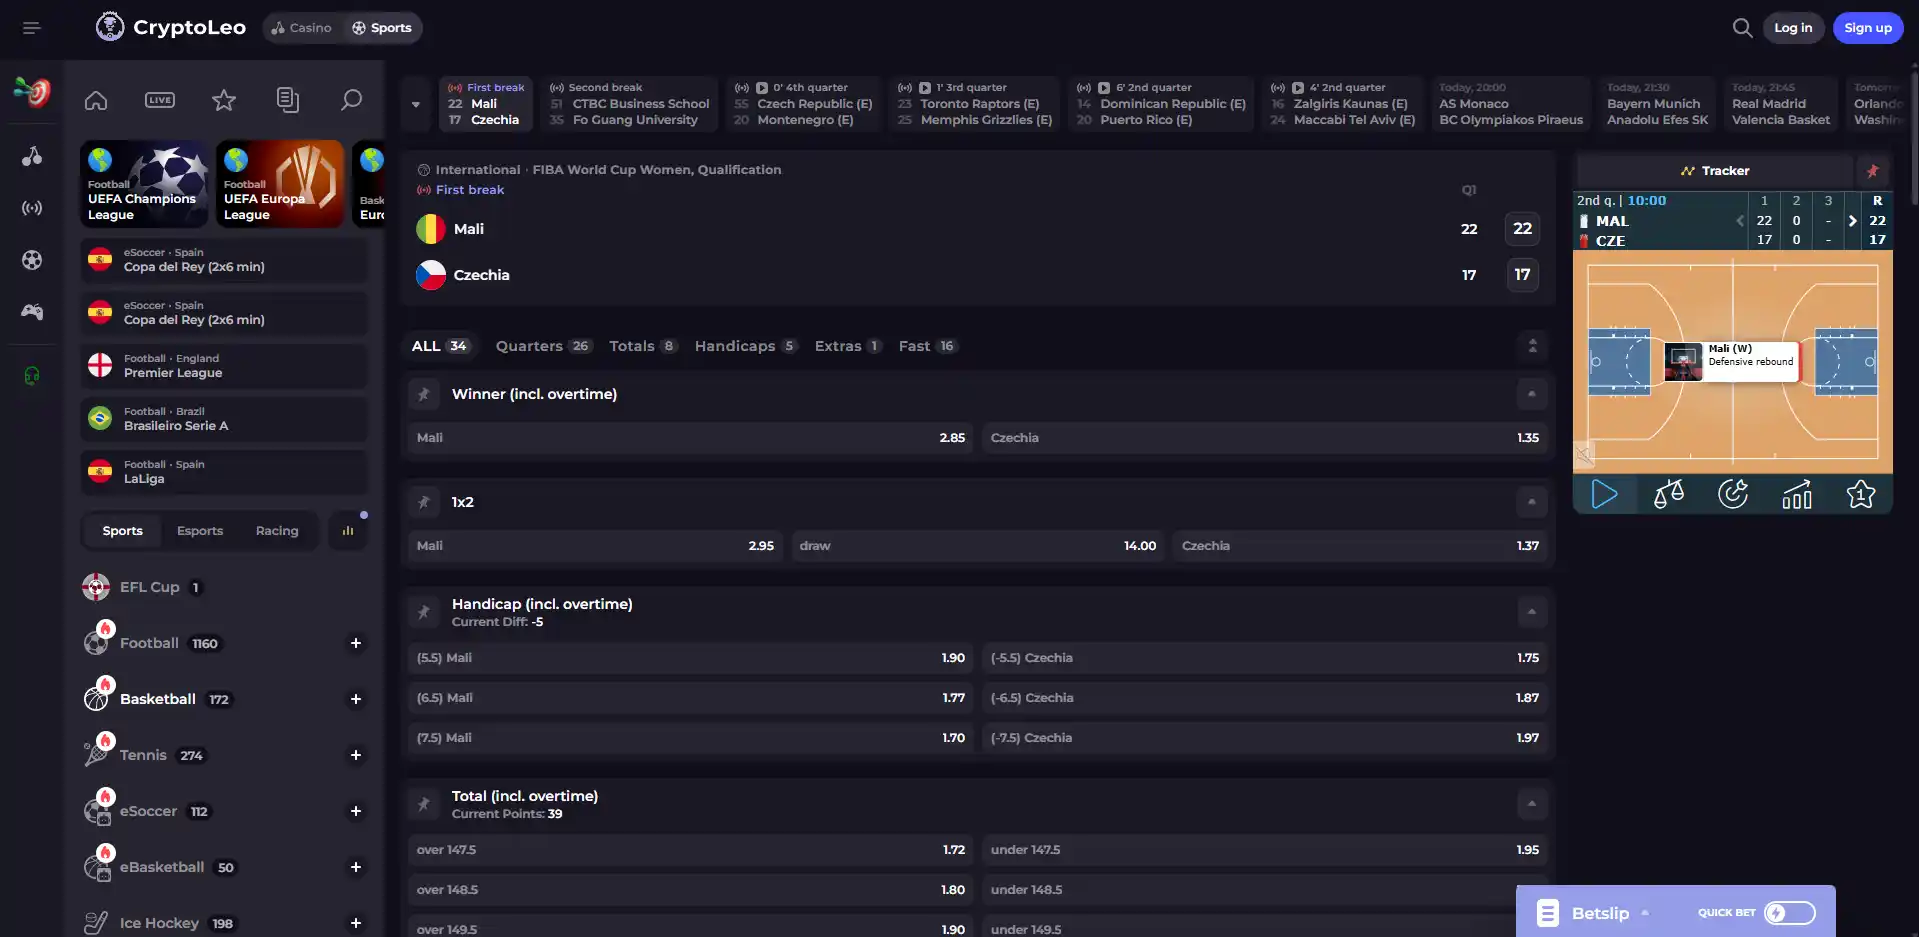
Task: Open tracker lineup star icon
Action: pyautogui.click(x=1861, y=494)
